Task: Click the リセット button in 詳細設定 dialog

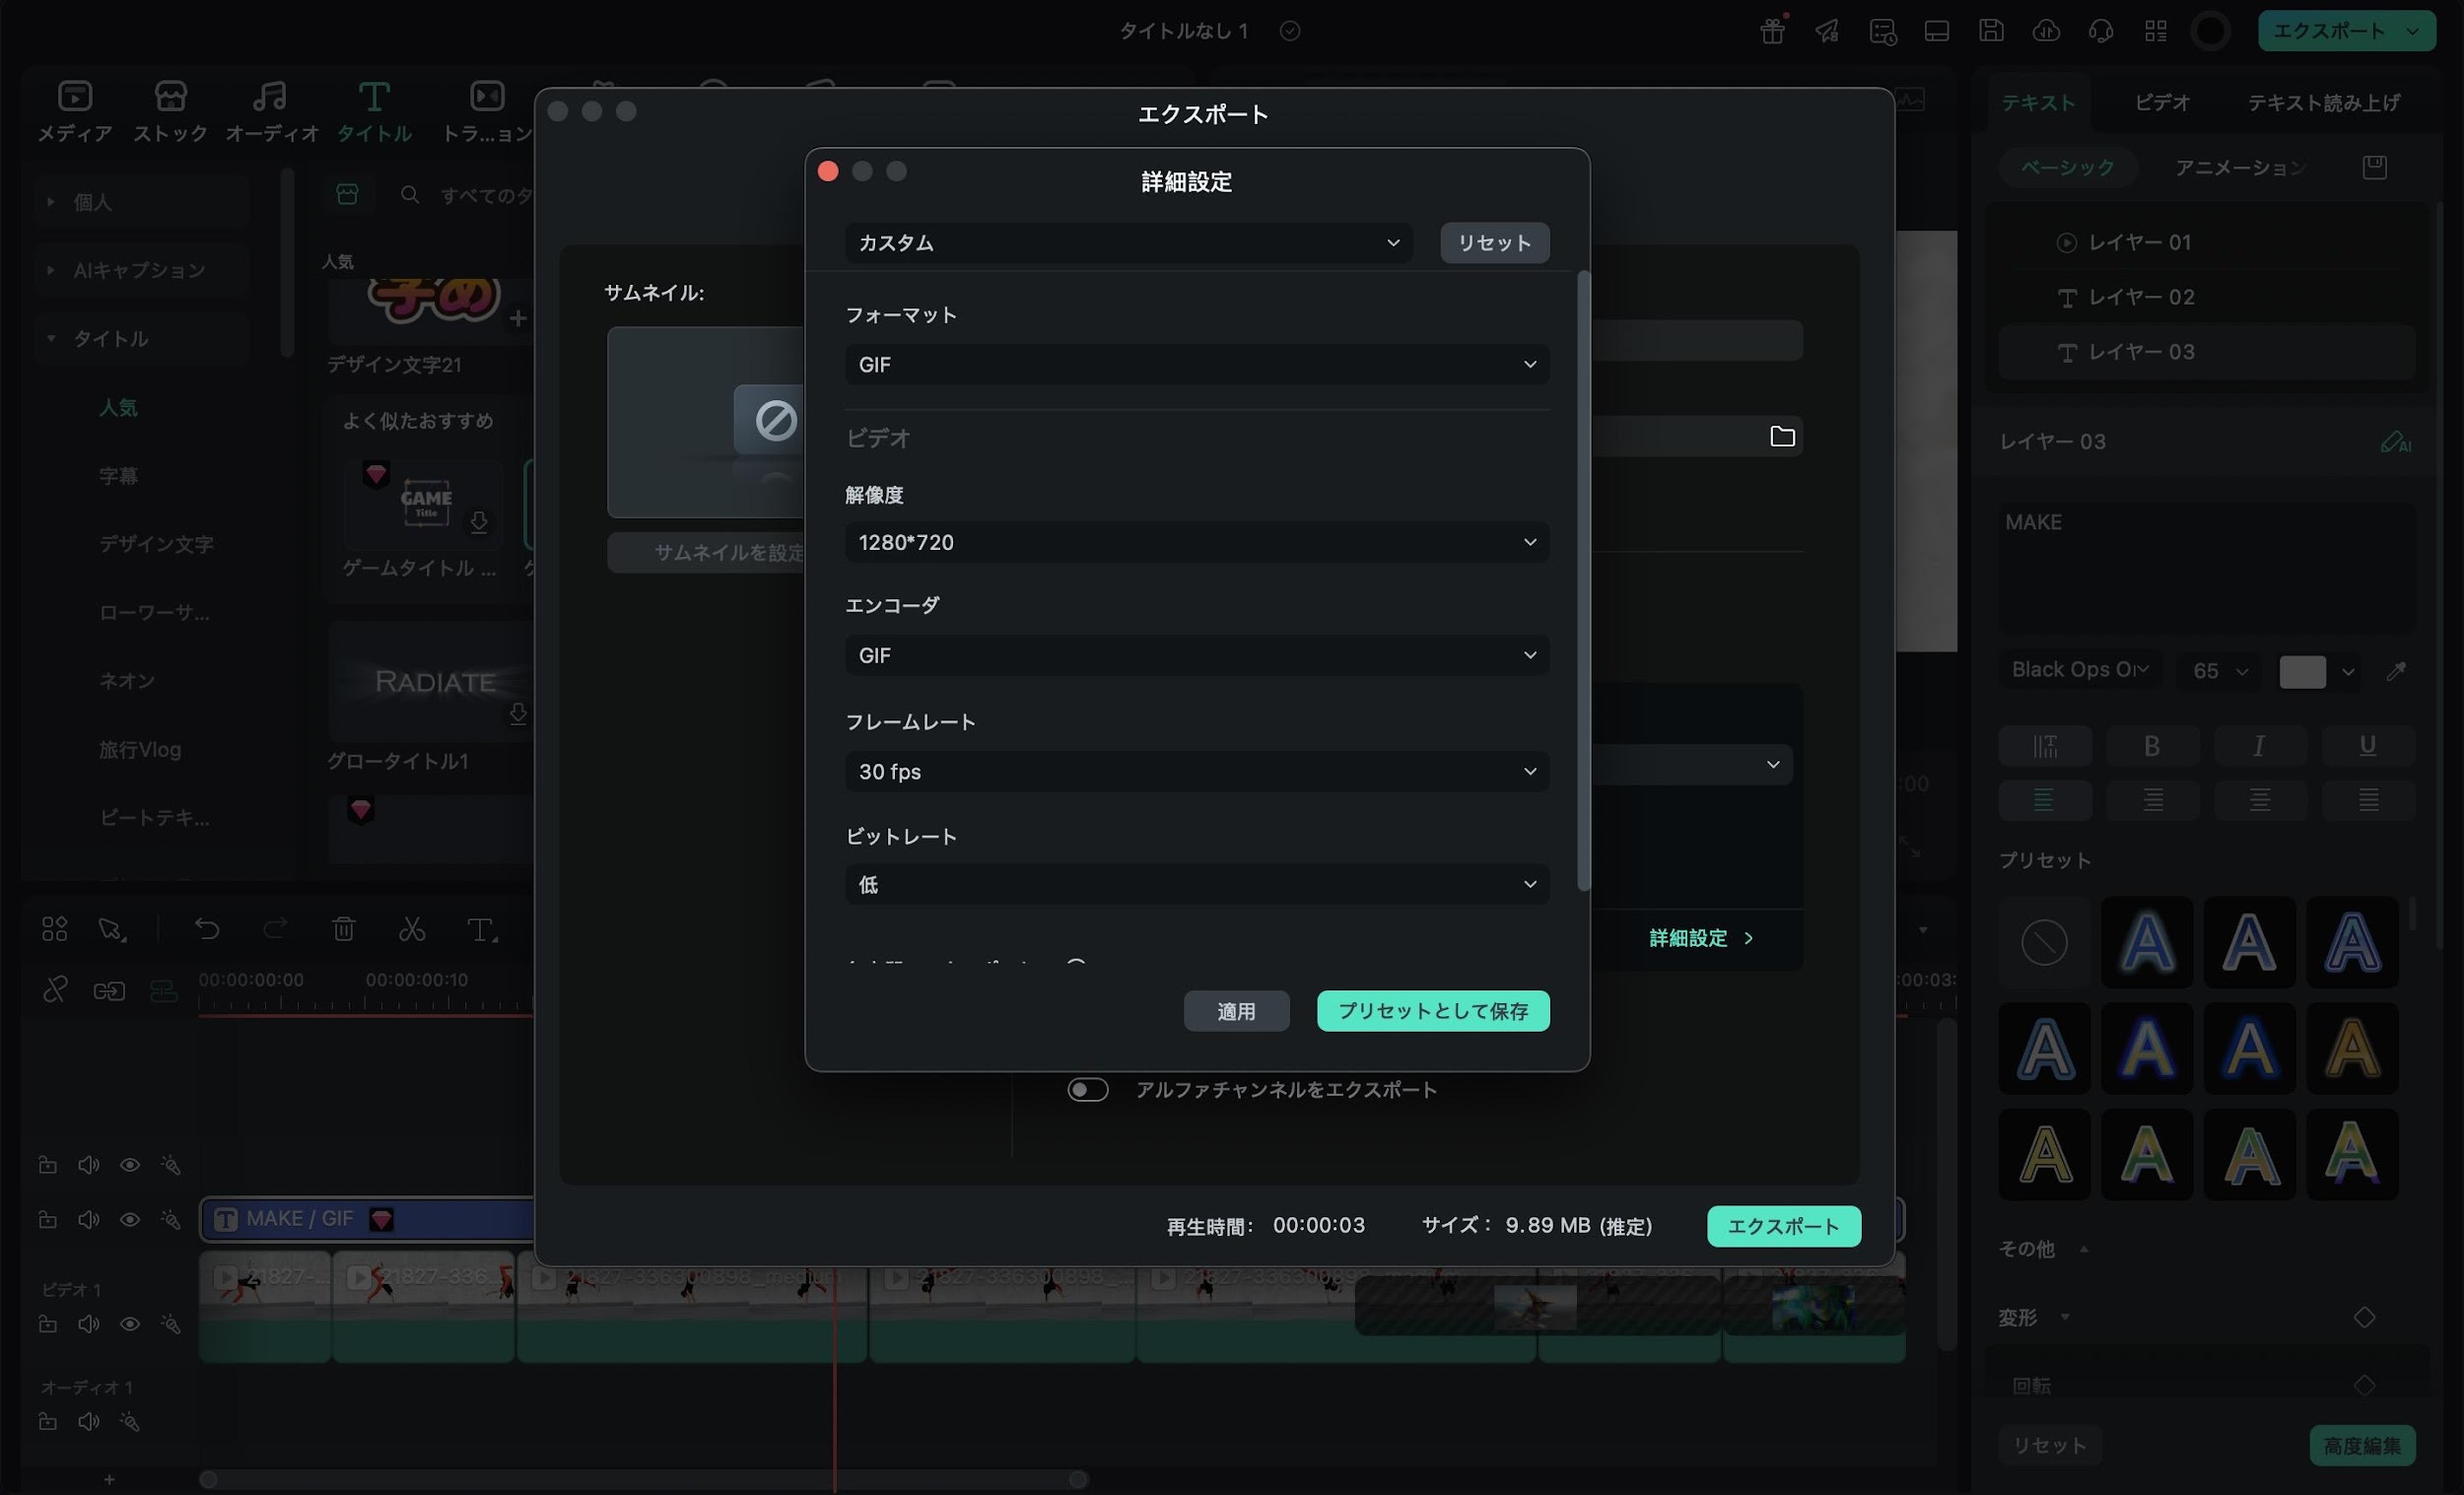Action: [x=1494, y=243]
